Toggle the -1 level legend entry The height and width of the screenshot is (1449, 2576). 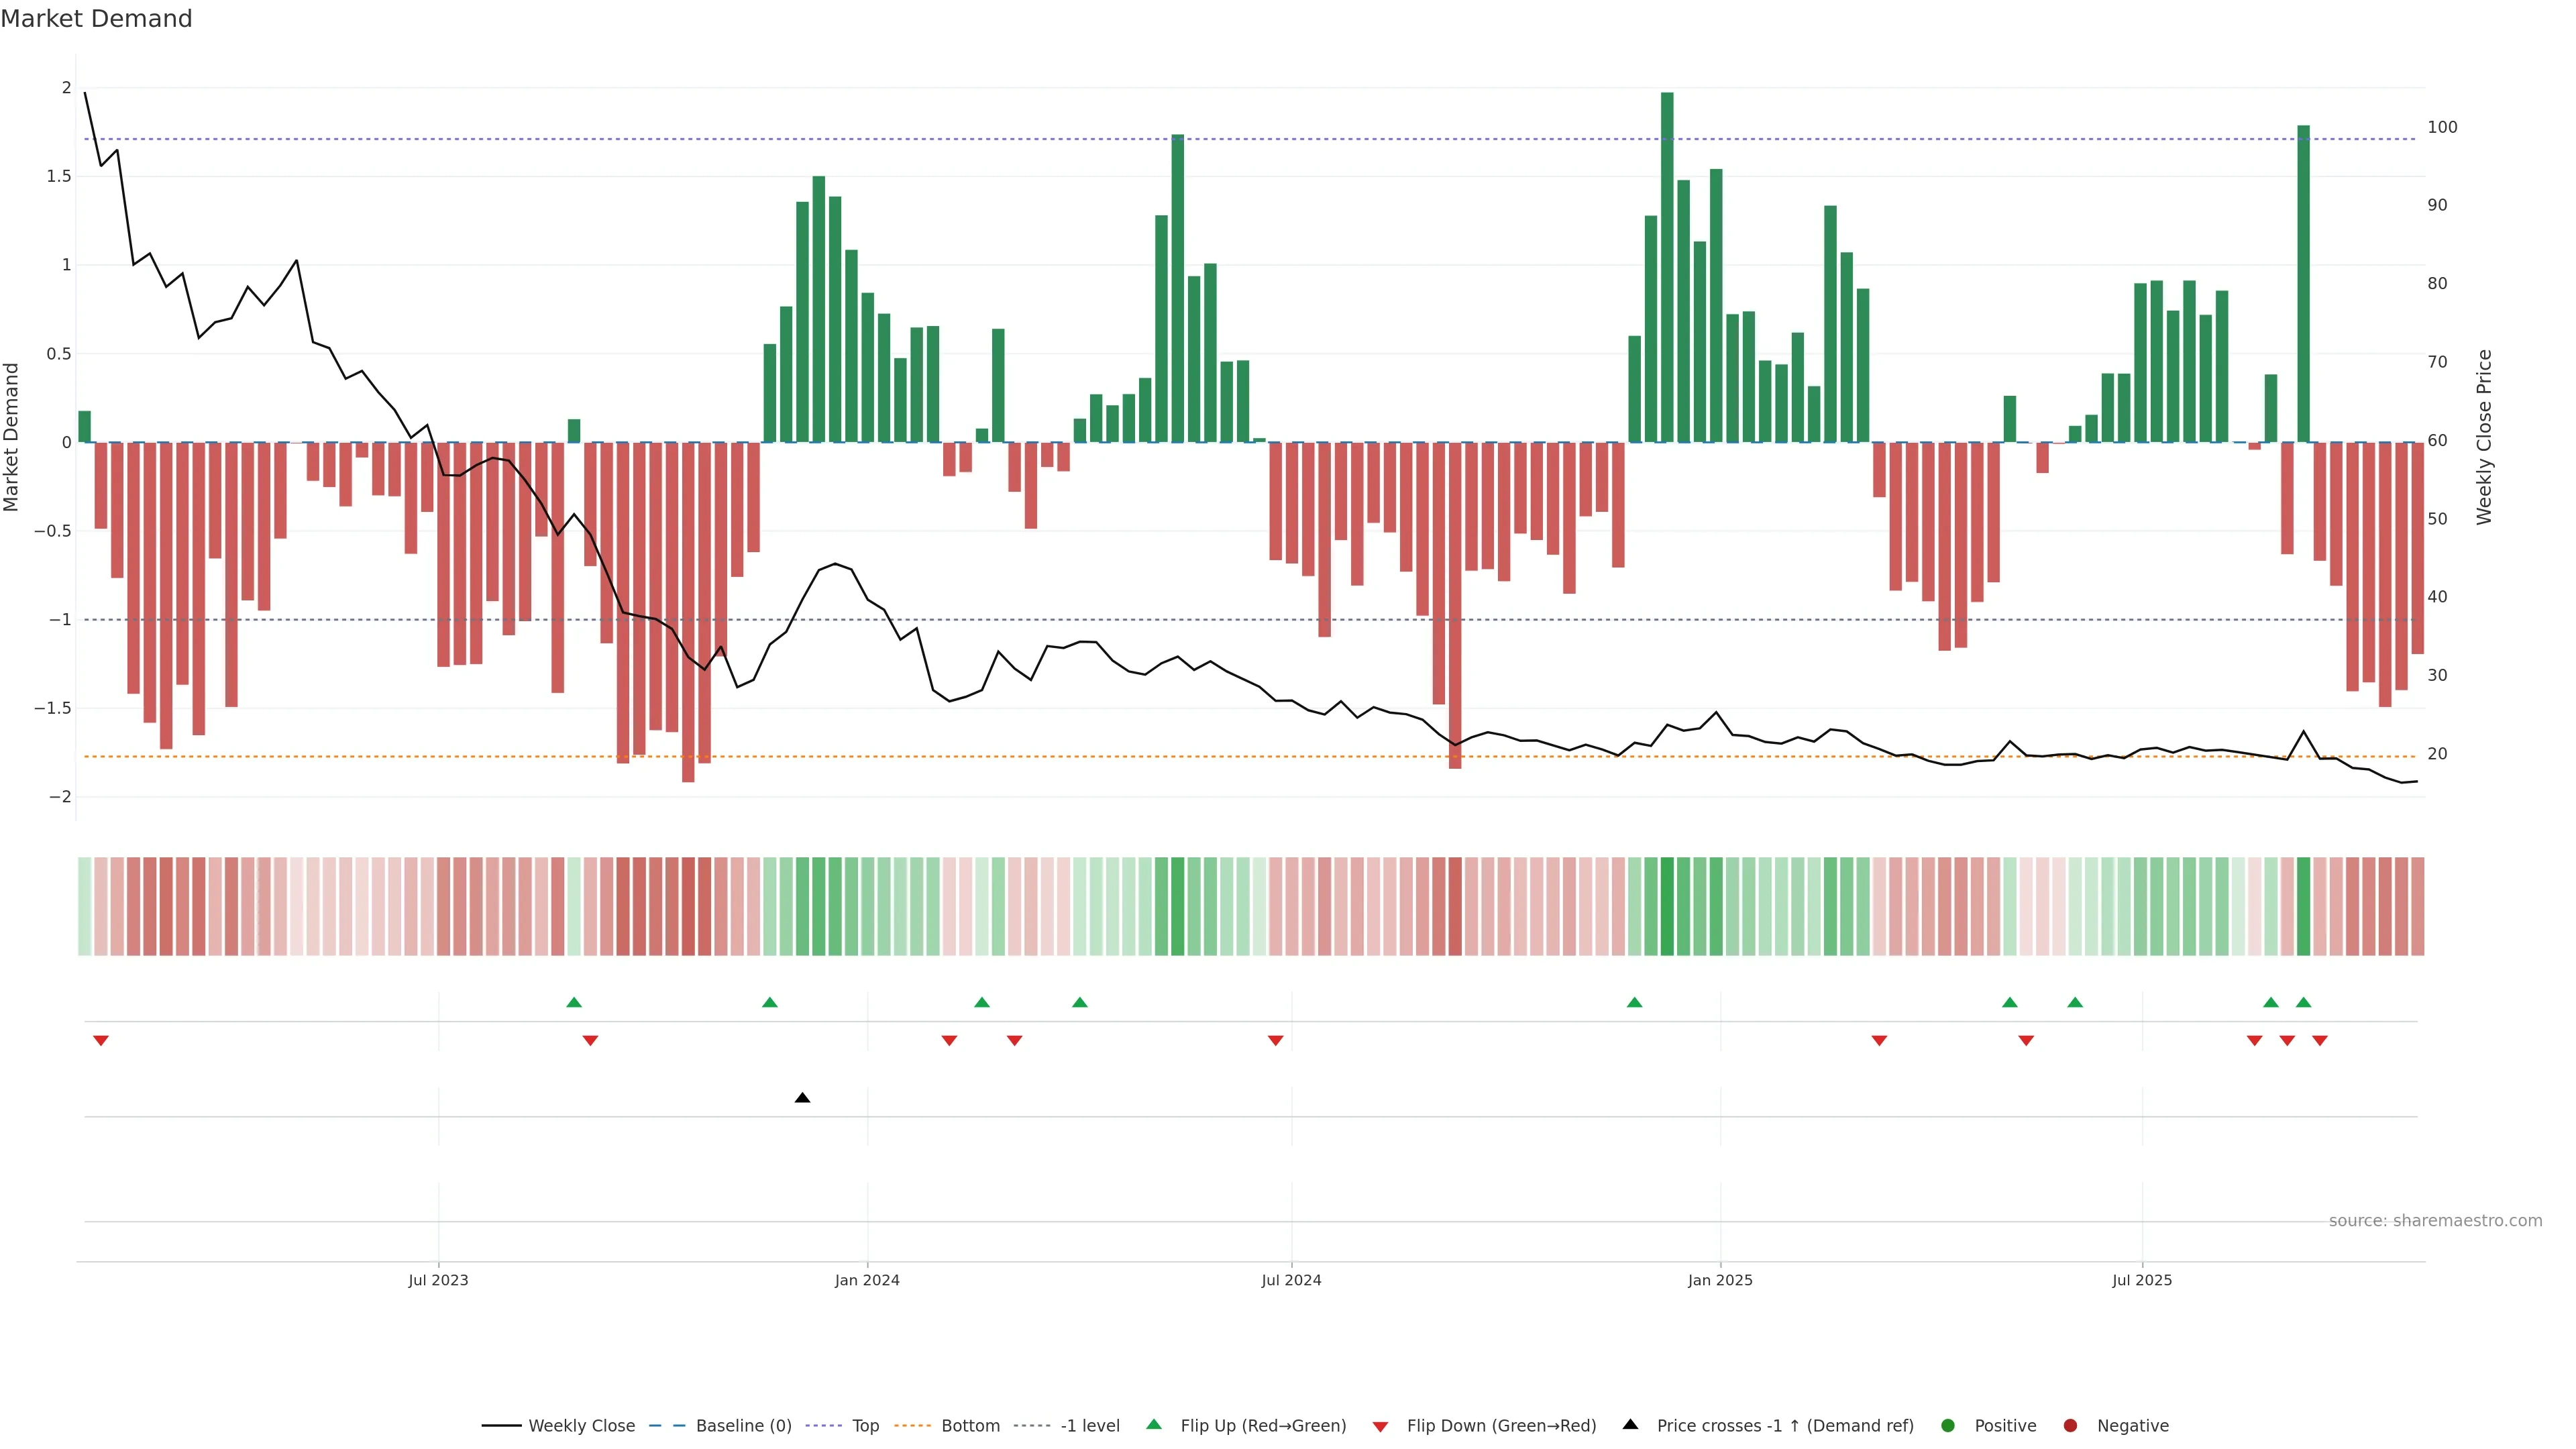tap(1090, 1426)
